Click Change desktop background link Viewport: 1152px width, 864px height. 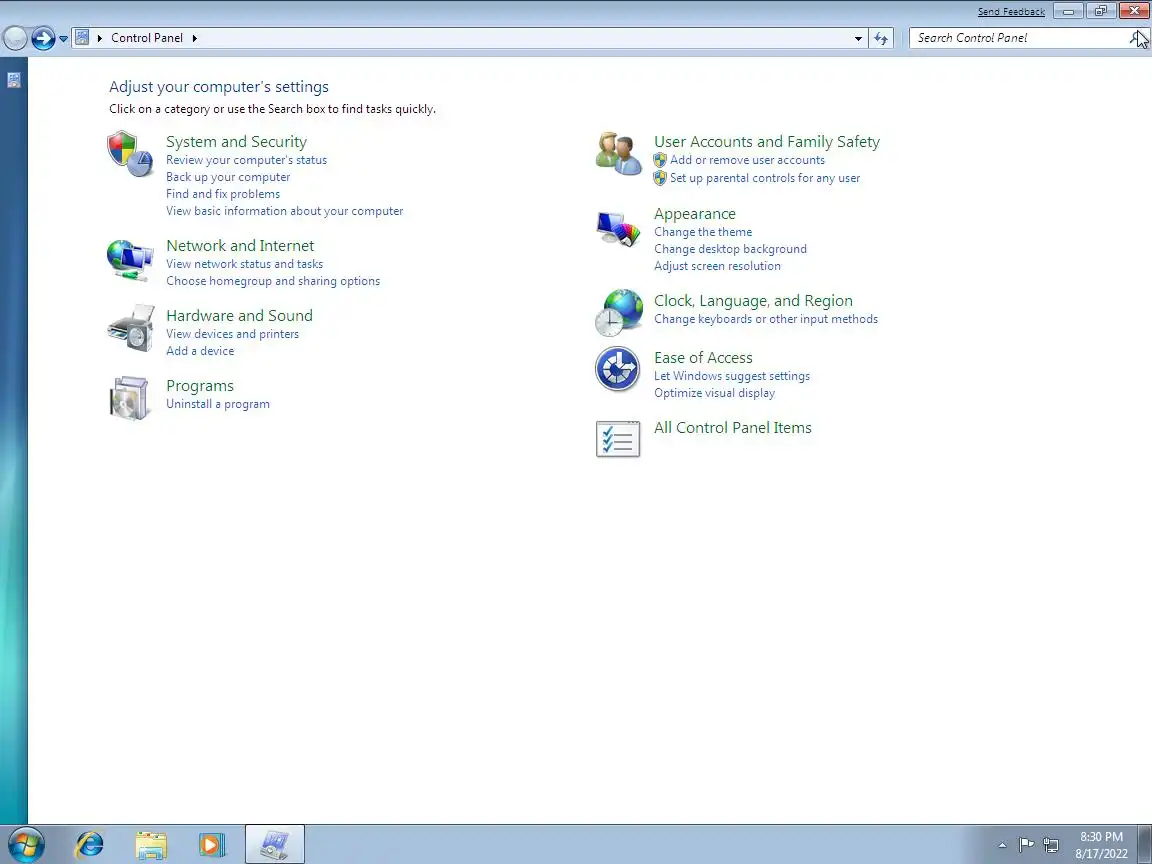click(x=731, y=249)
